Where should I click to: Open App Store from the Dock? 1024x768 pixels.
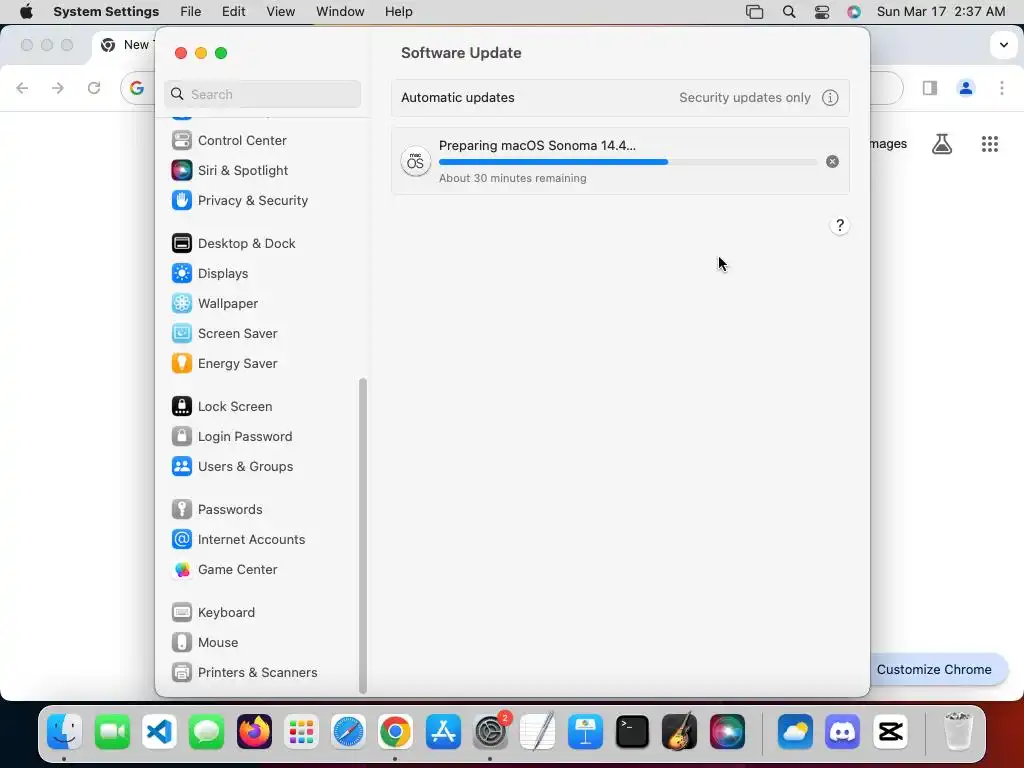click(443, 731)
